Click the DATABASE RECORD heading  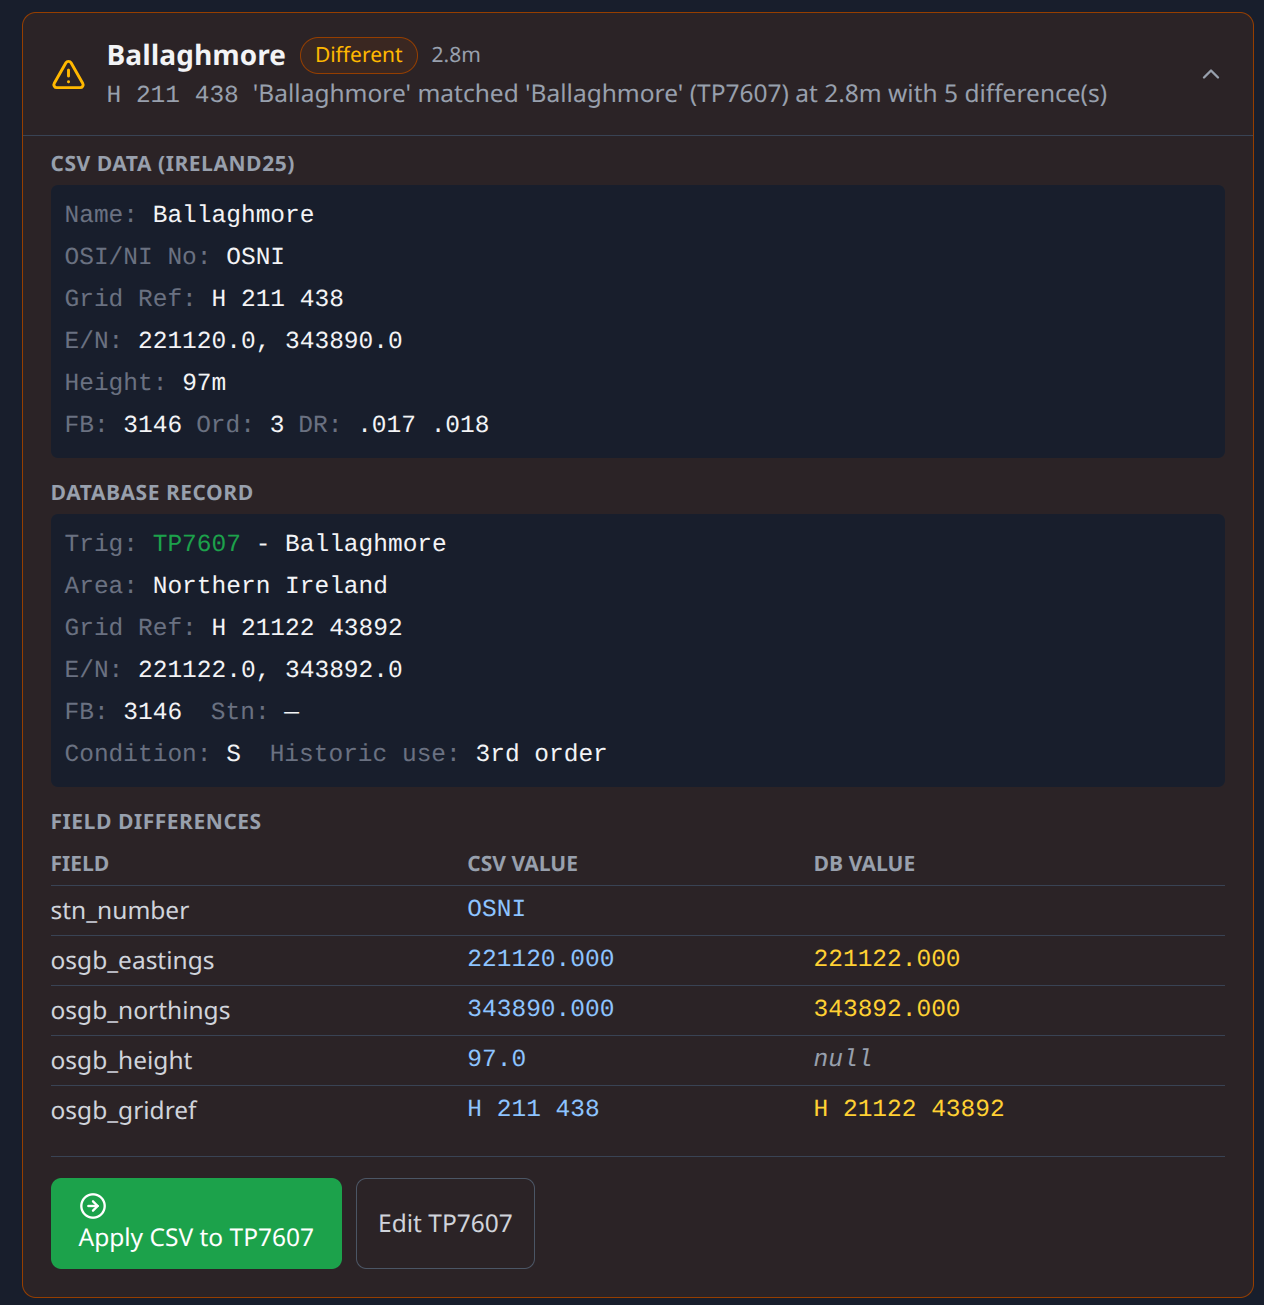coord(152,493)
